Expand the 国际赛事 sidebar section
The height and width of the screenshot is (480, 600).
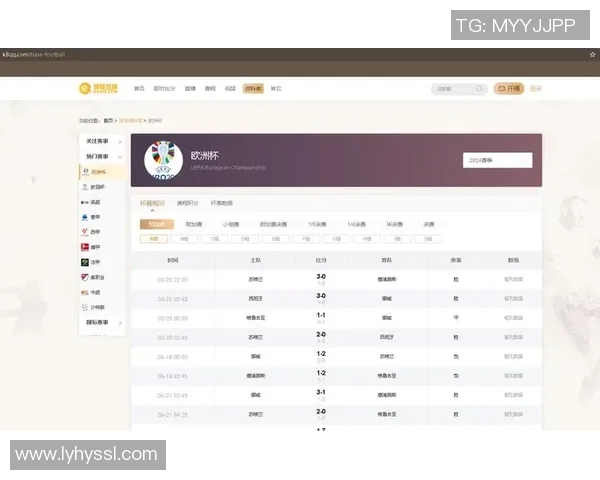[x=103, y=322]
